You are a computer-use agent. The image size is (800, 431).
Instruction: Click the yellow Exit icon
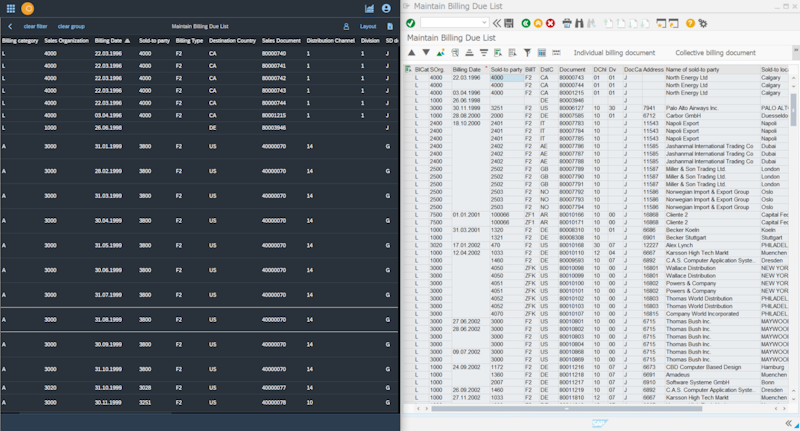[538, 23]
